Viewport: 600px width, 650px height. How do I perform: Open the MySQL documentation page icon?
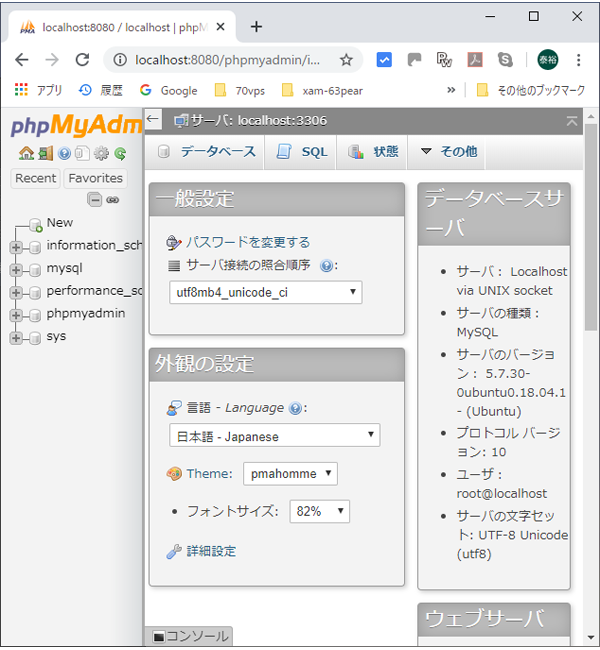pyautogui.click(x=83, y=153)
